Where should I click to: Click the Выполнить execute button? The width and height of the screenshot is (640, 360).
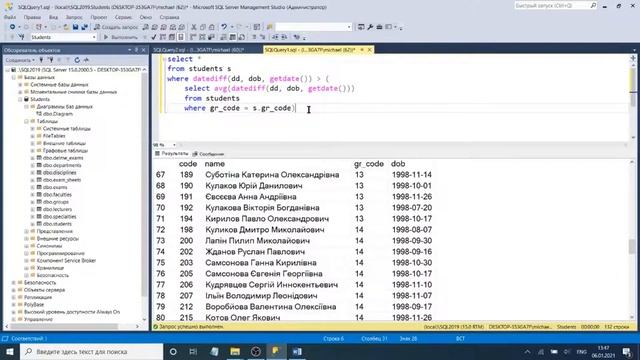pos(121,37)
